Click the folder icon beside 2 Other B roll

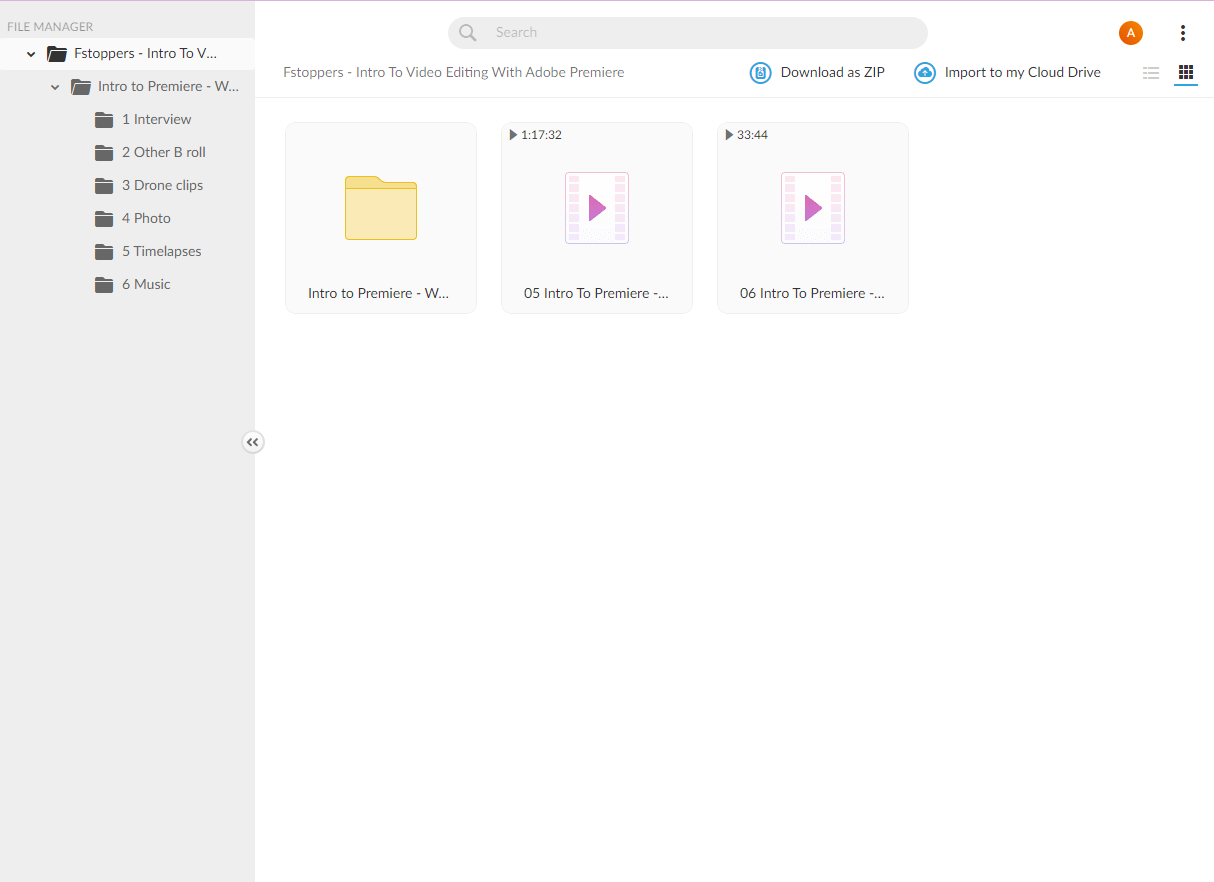tap(104, 153)
